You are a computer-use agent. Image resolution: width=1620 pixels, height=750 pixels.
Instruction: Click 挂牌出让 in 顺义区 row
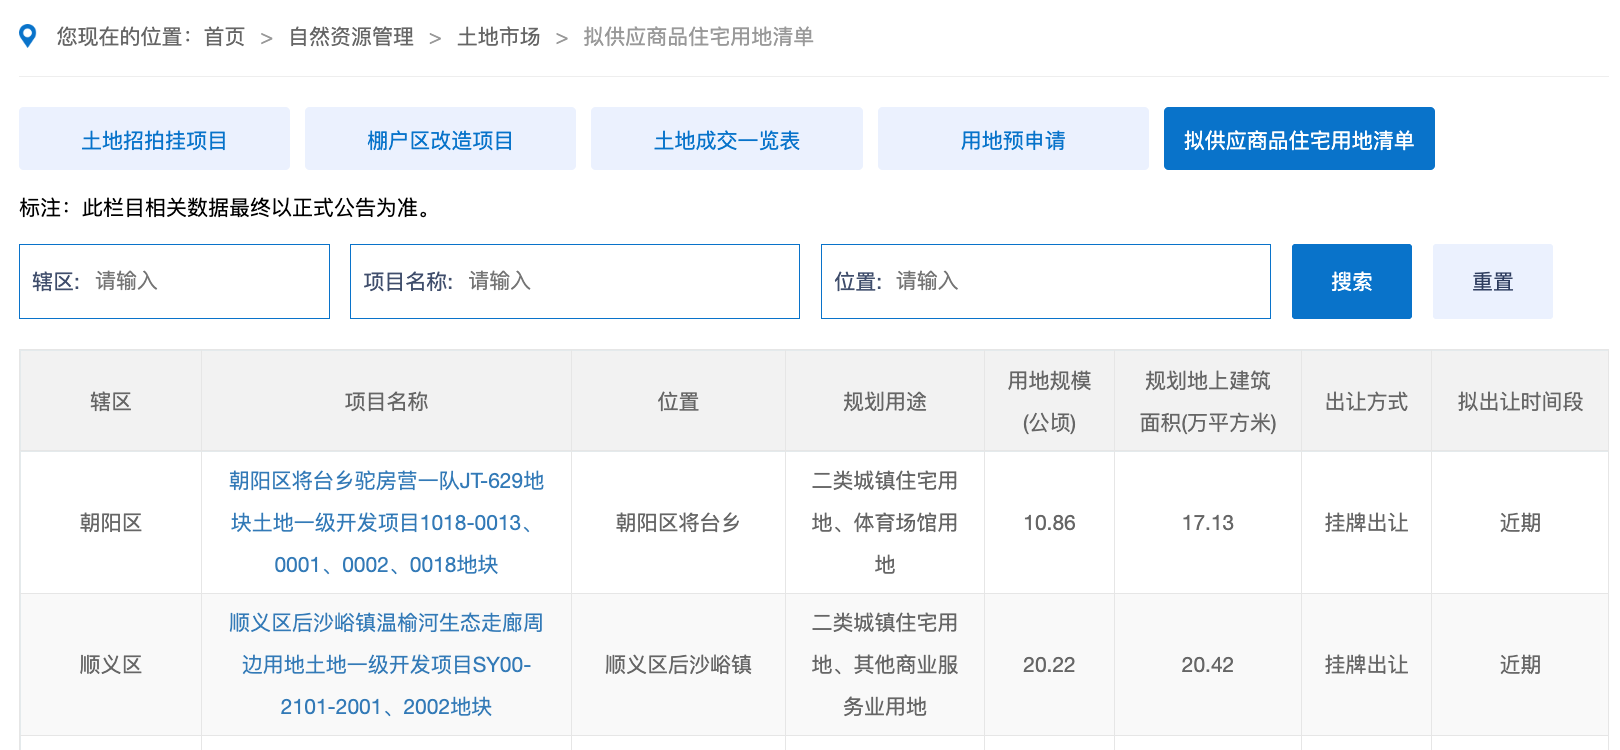1366,665
